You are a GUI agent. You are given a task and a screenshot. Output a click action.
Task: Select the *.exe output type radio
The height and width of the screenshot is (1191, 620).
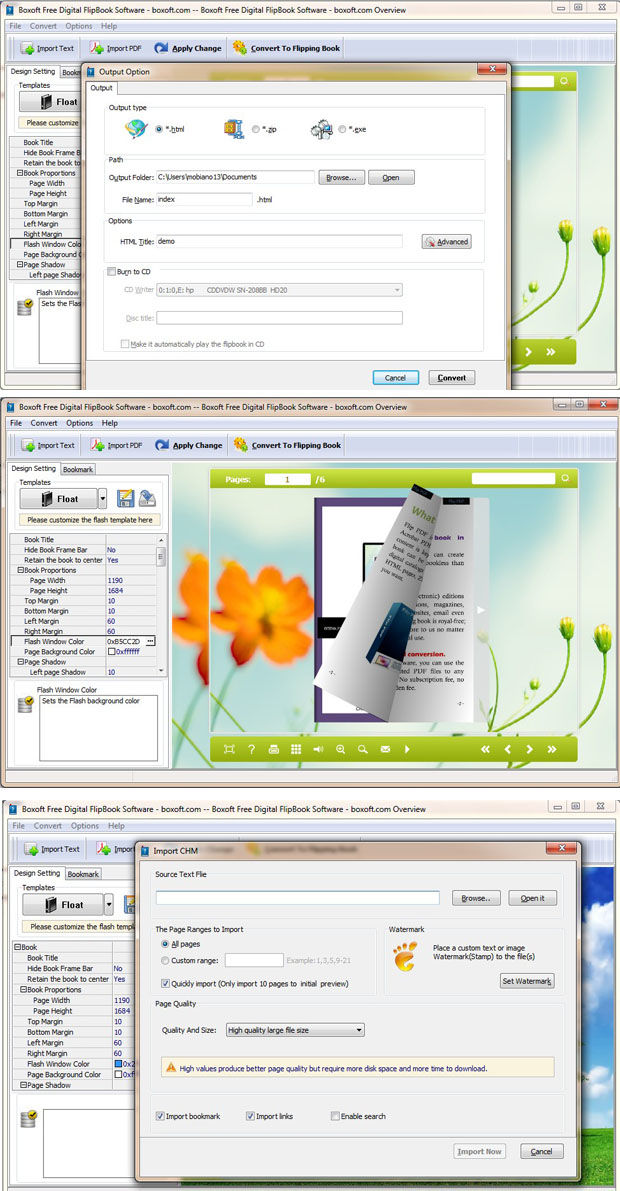pyautogui.click(x=343, y=129)
